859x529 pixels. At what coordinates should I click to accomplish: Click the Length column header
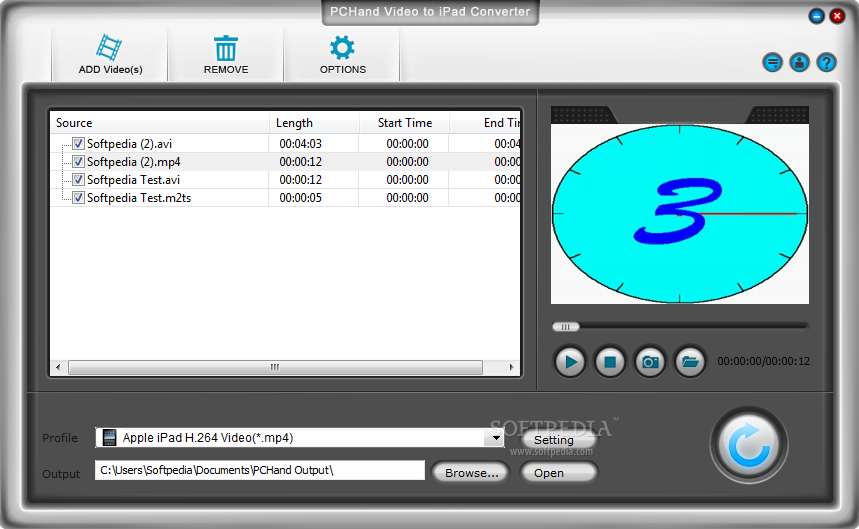(x=314, y=123)
